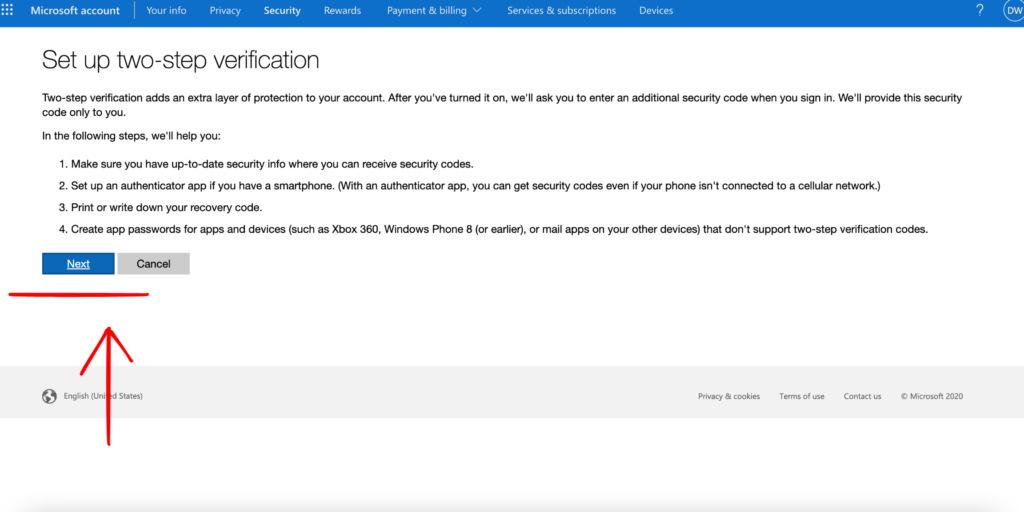Image resolution: width=1024 pixels, height=512 pixels.
Task: Navigate to the Devices tab
Action: tap(656, 11)
